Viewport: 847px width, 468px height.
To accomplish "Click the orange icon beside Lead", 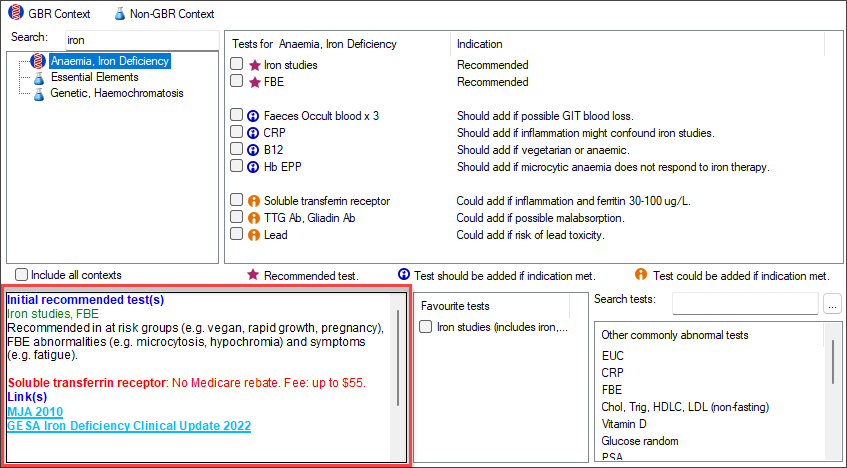I will [254, 235].
